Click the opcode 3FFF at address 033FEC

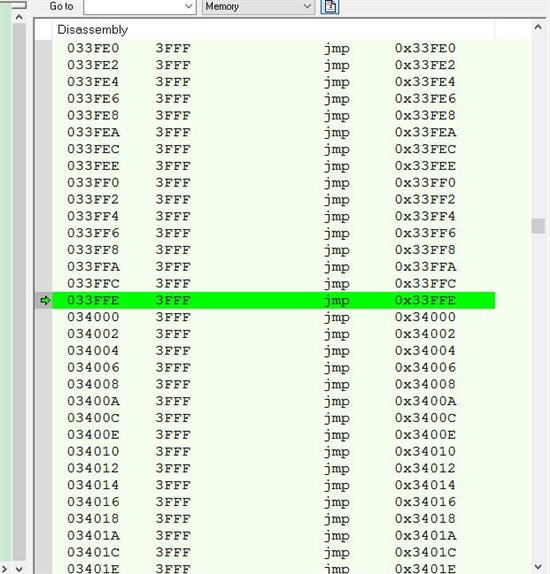[173, 149]
